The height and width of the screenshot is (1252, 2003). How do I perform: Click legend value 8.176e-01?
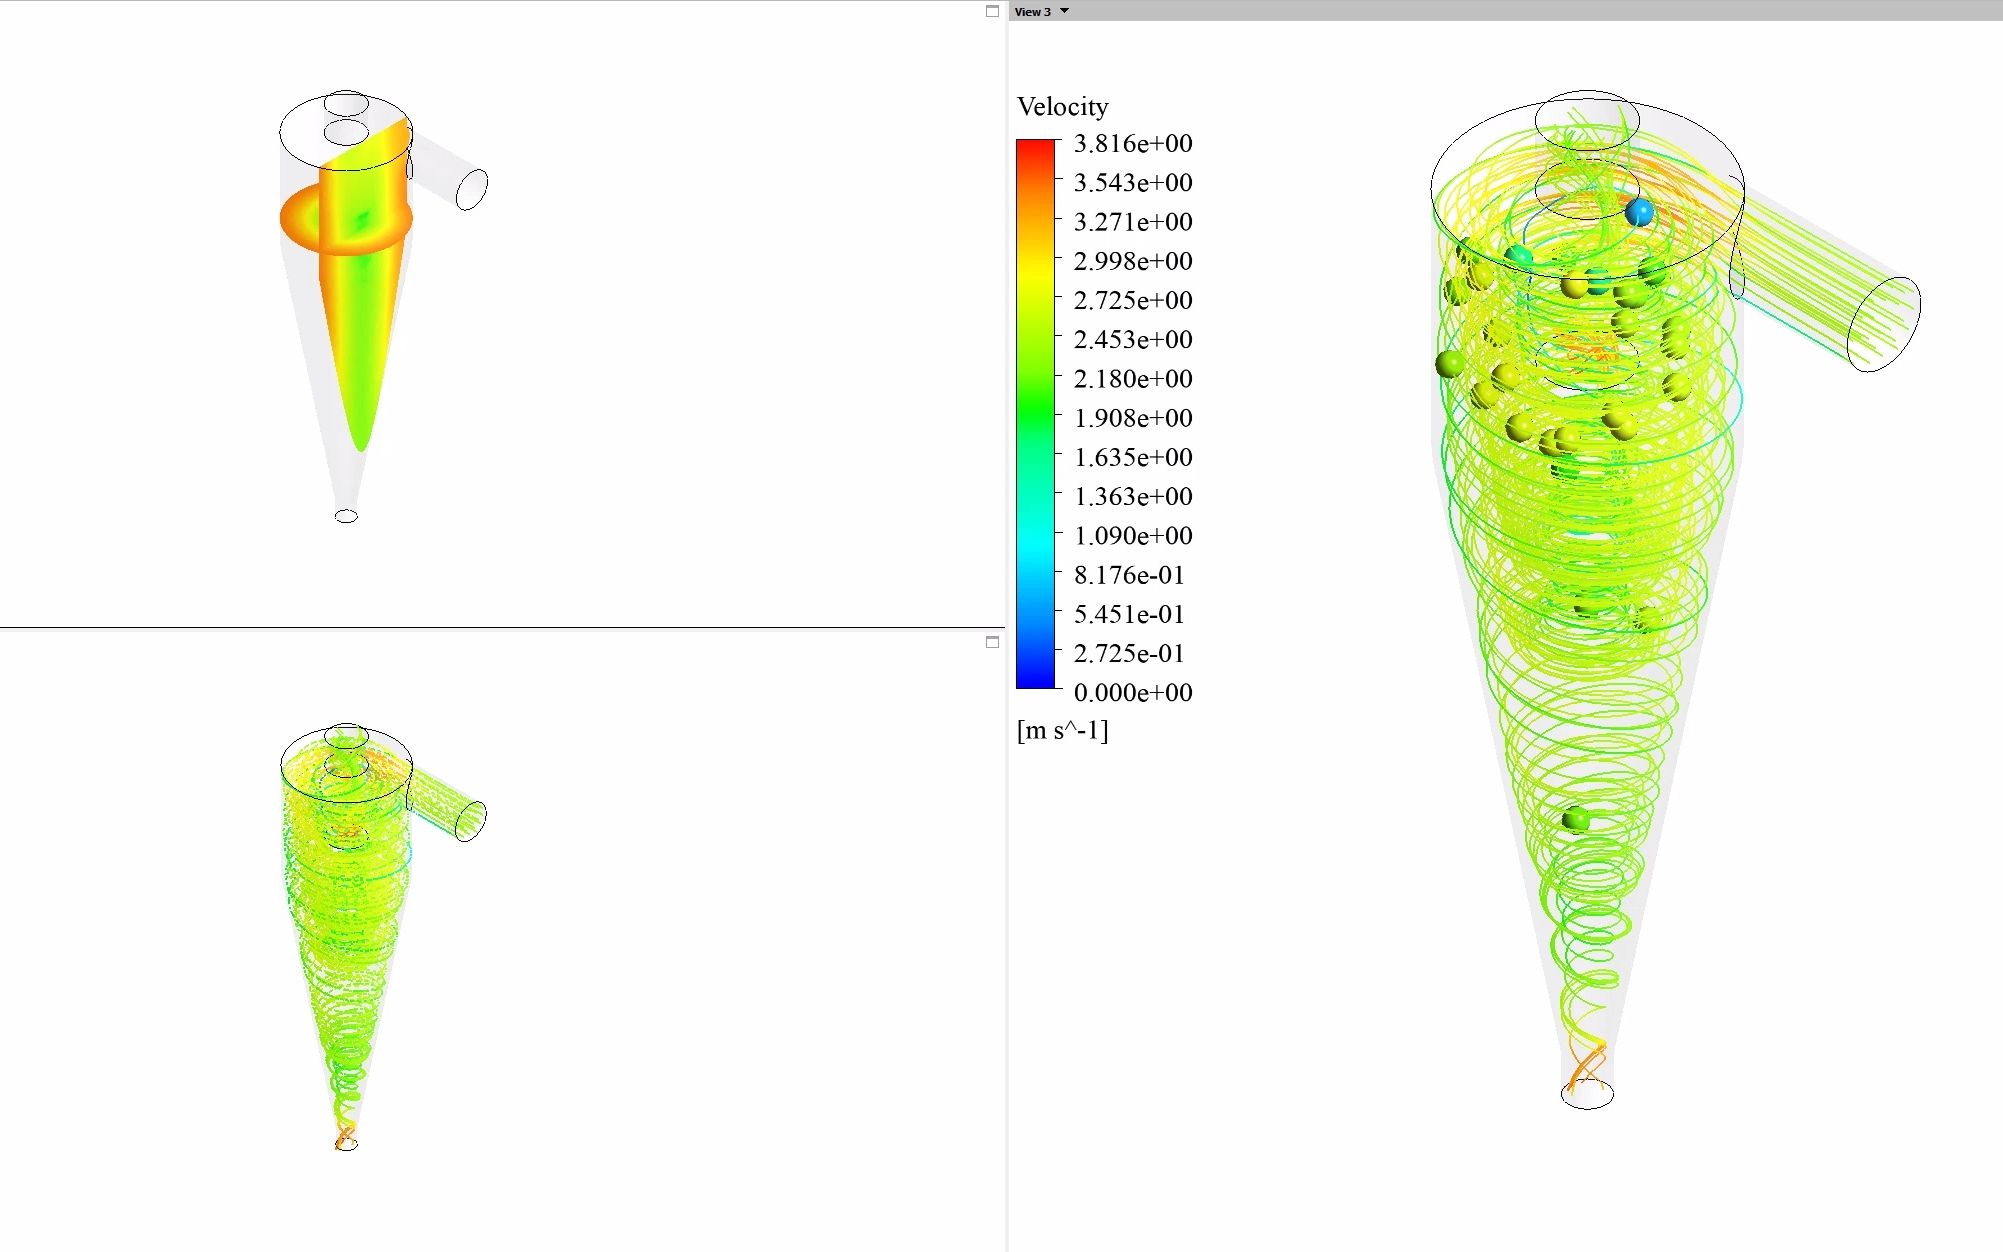(x=1129, y=574)
